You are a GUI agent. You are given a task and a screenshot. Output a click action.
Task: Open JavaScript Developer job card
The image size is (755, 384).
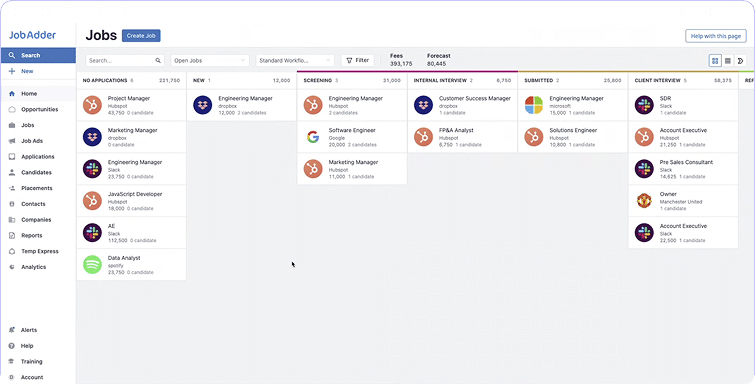[131, 201]
